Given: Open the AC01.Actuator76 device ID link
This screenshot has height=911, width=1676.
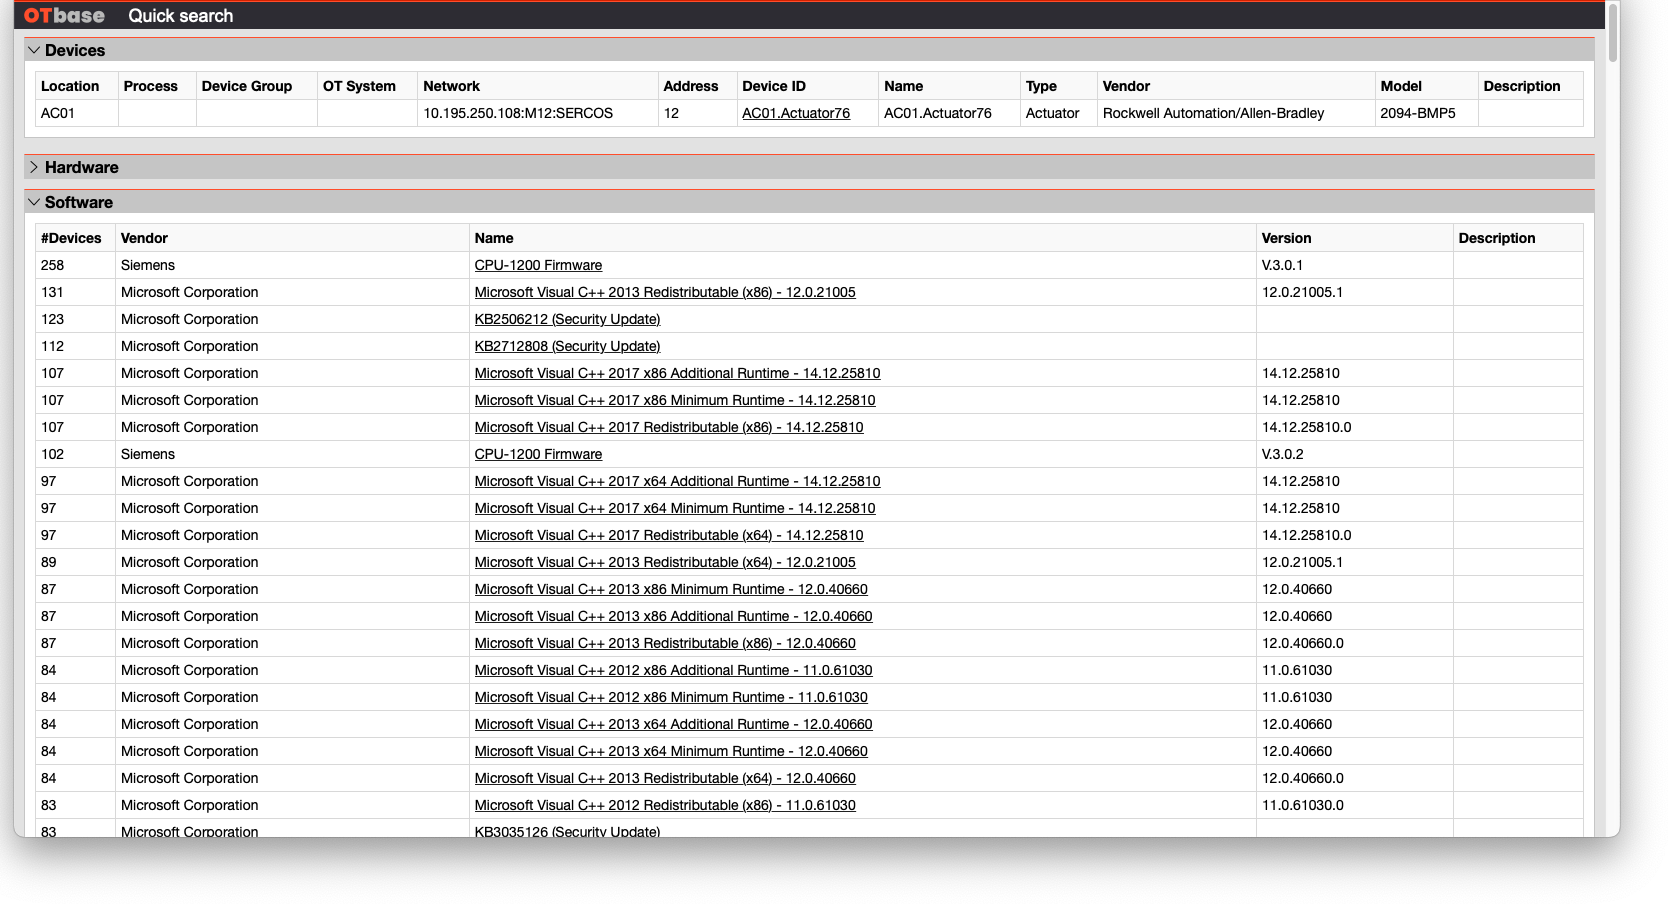Looking at the screenshot, I should coord(795,113).
